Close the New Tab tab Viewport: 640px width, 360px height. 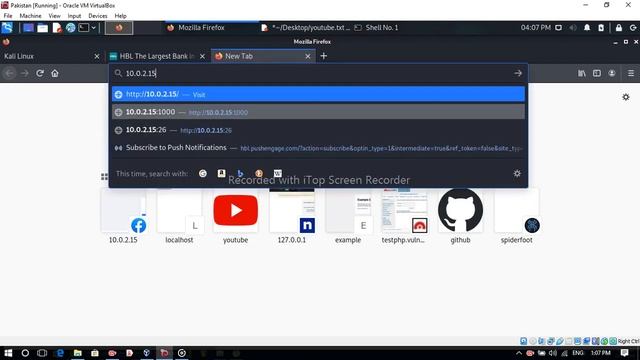308,56
